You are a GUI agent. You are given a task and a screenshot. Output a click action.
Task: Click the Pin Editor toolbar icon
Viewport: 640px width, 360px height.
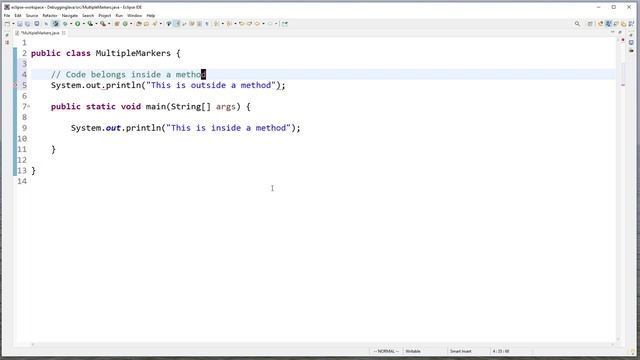(284, 24)
